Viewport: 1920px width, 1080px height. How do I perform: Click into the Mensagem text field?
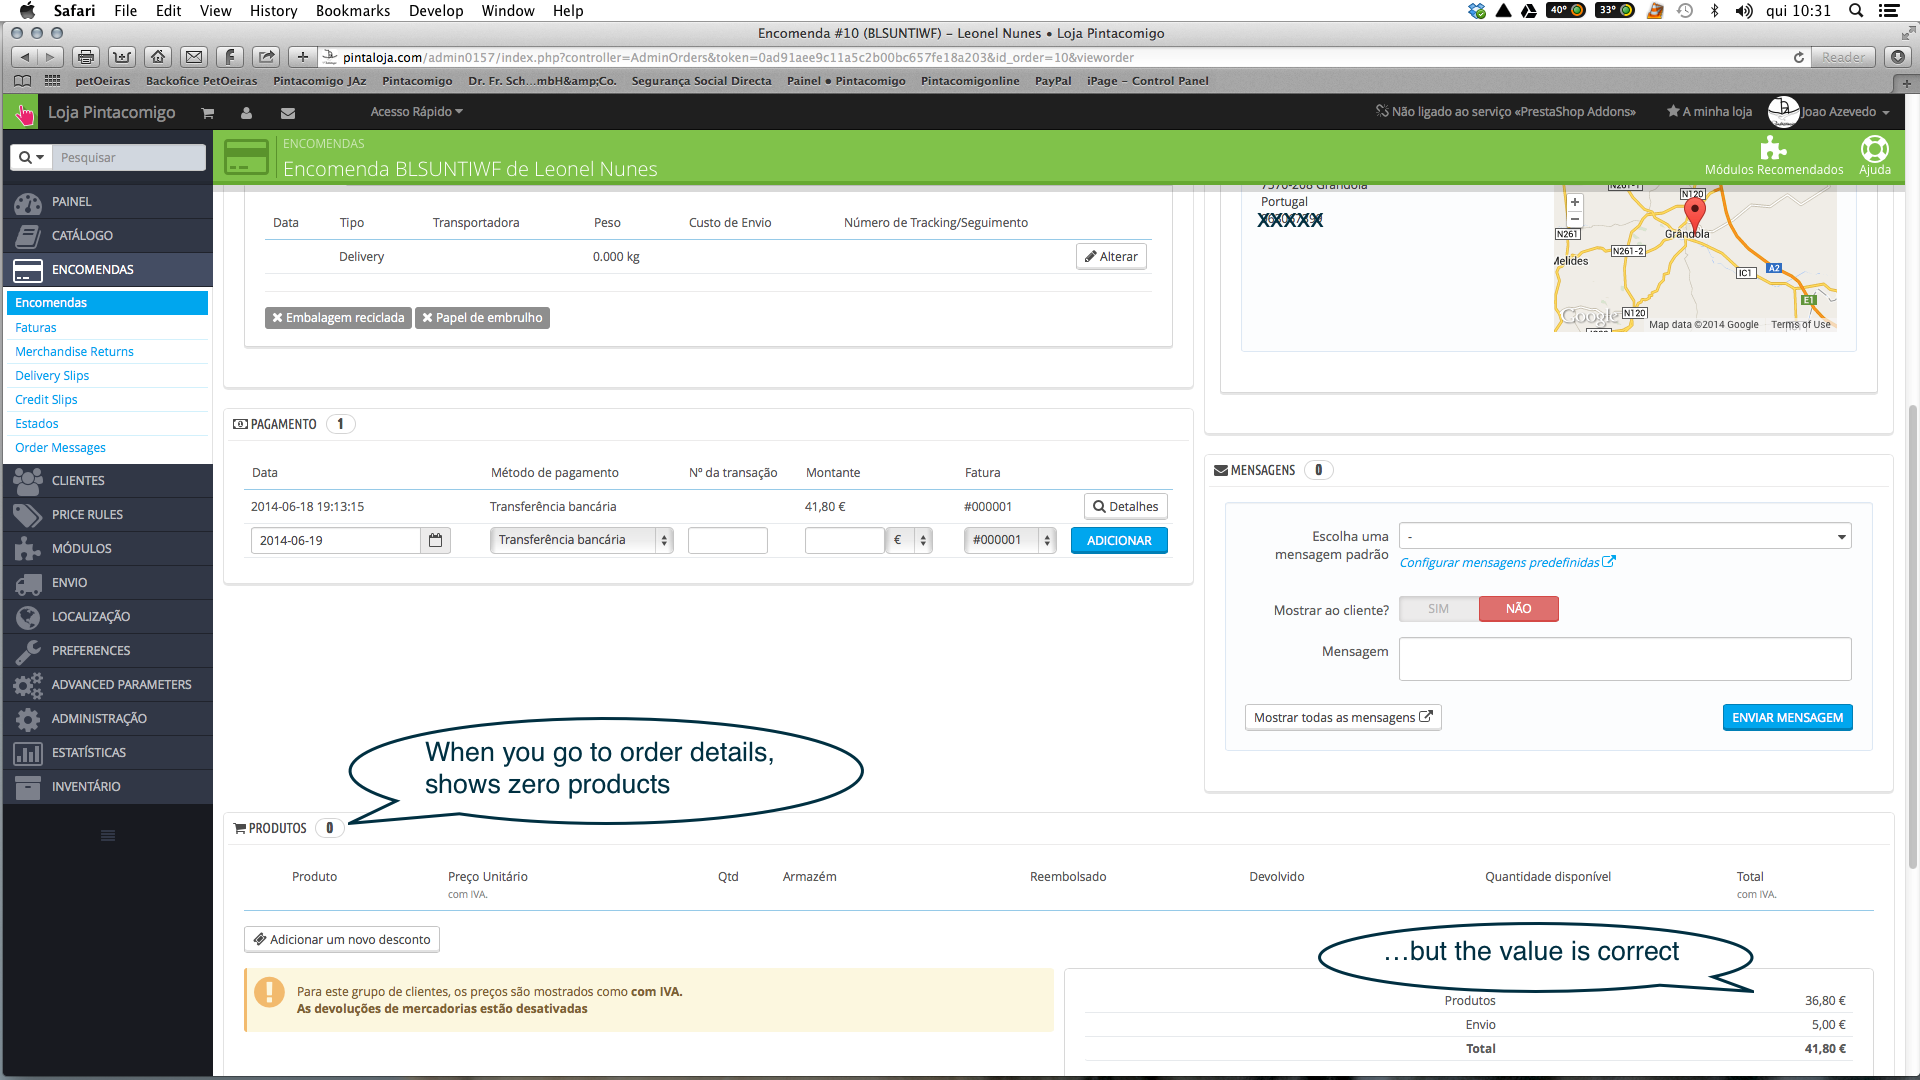pos(1625,659)
